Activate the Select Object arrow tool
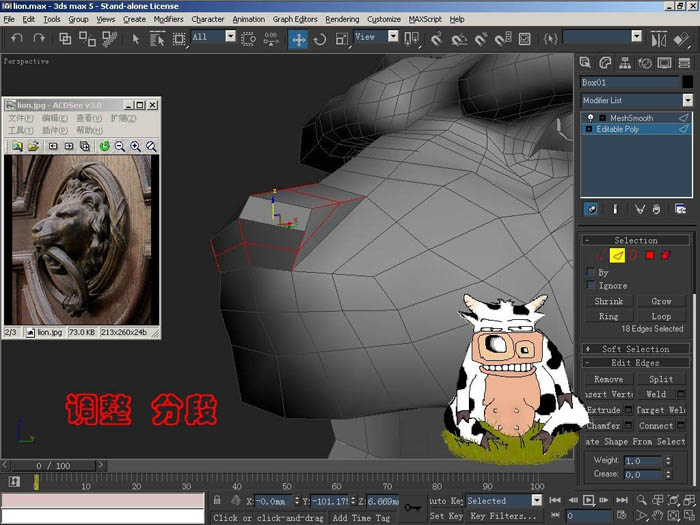The width and height of the screenshot is (700, 525). tap(136, 39)
